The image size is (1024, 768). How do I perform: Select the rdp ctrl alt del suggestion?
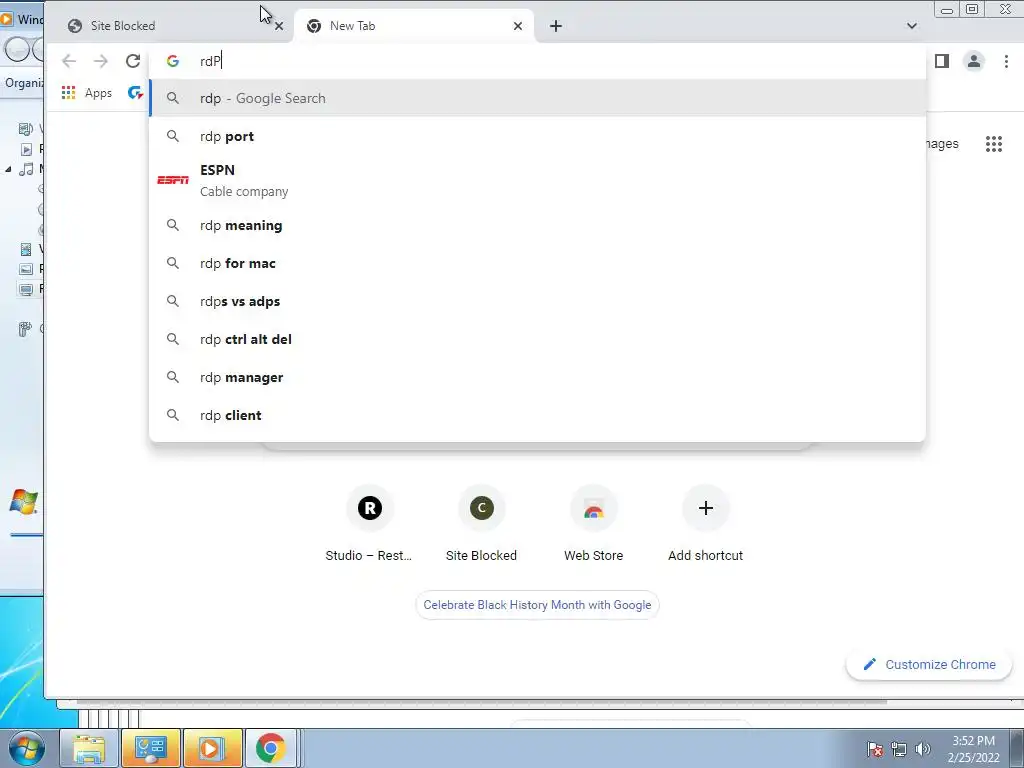click(537, 339)
